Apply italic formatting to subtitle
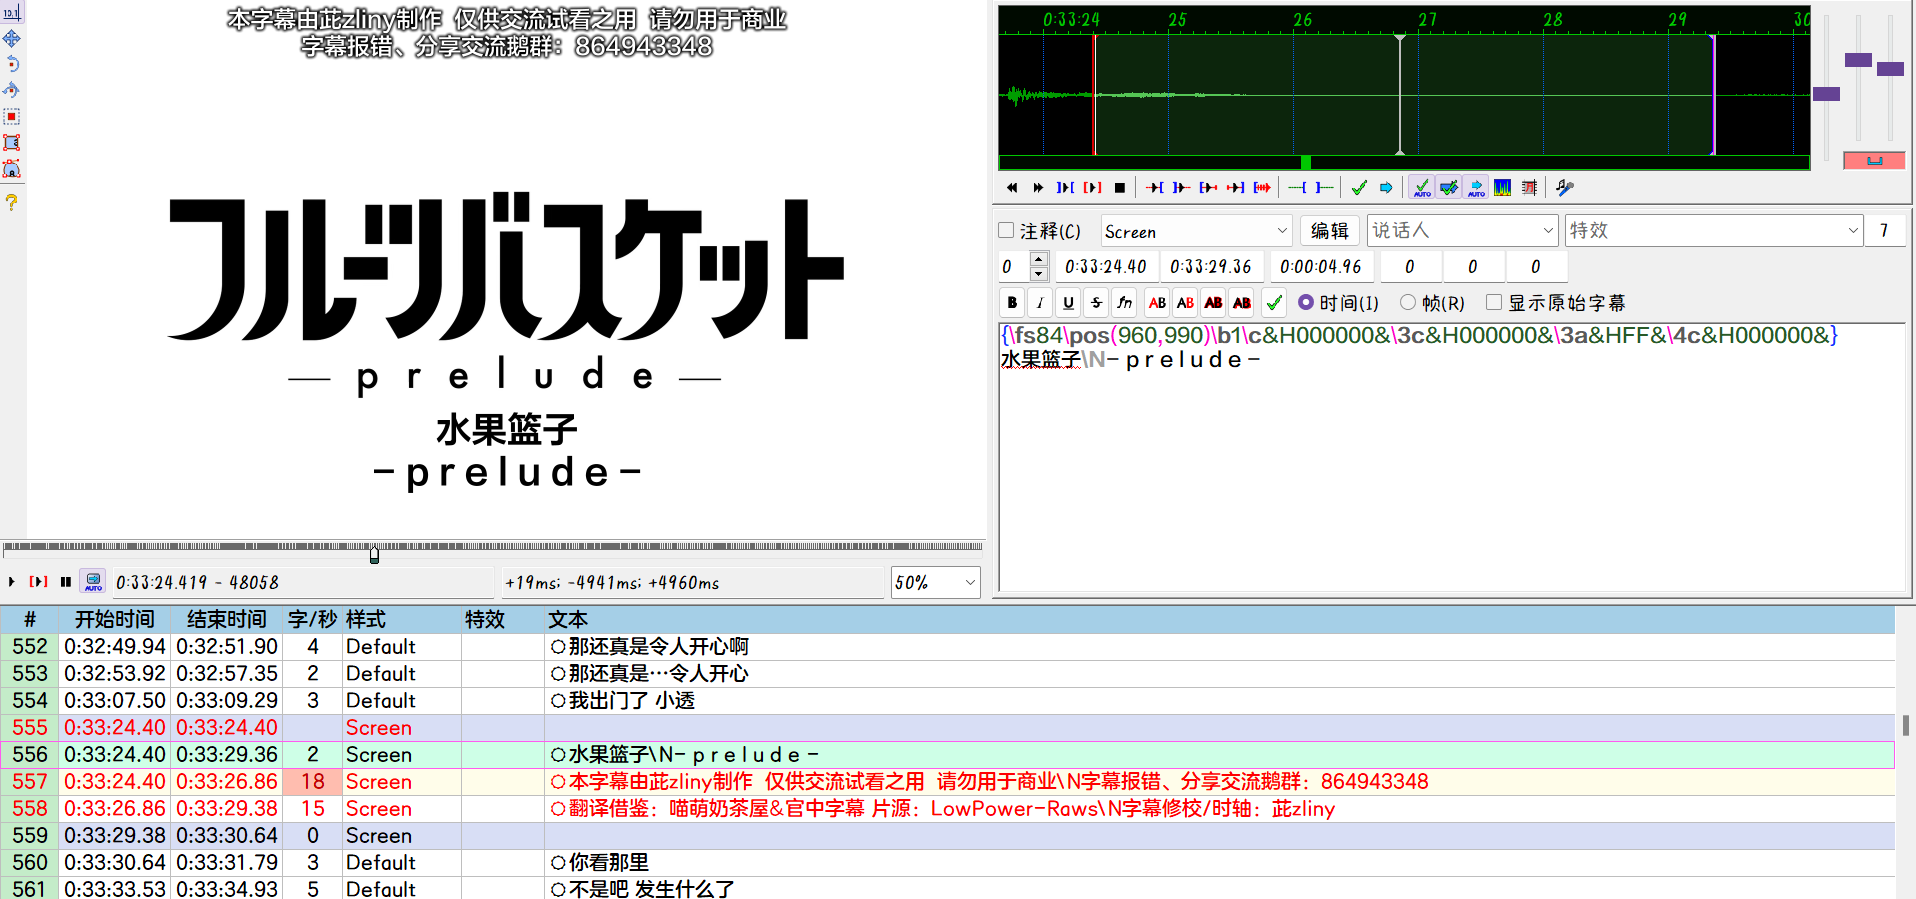Image resolution: width=1916 pixels, height=899 pixels. pyautogui.click(x=1040, y=302)
